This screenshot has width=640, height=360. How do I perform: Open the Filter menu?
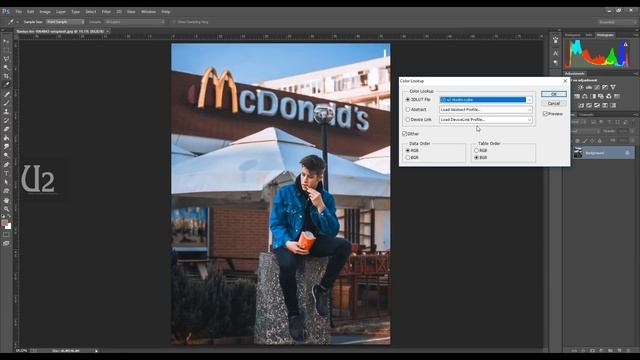click(106, 12)
